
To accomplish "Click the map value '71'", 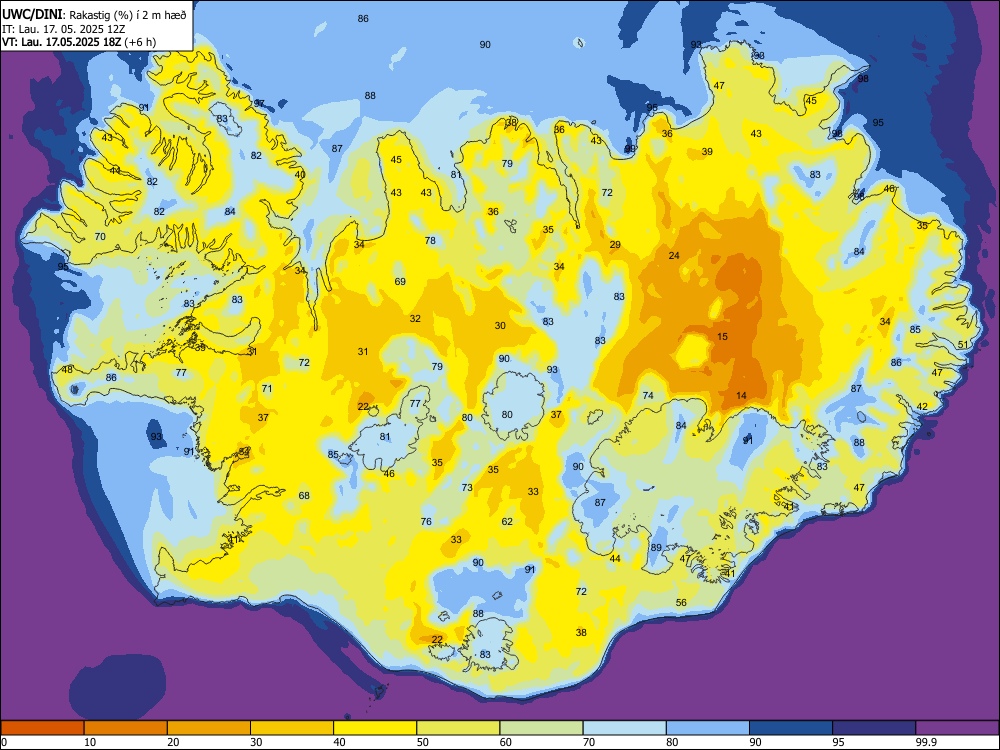I will pos(267,388).
